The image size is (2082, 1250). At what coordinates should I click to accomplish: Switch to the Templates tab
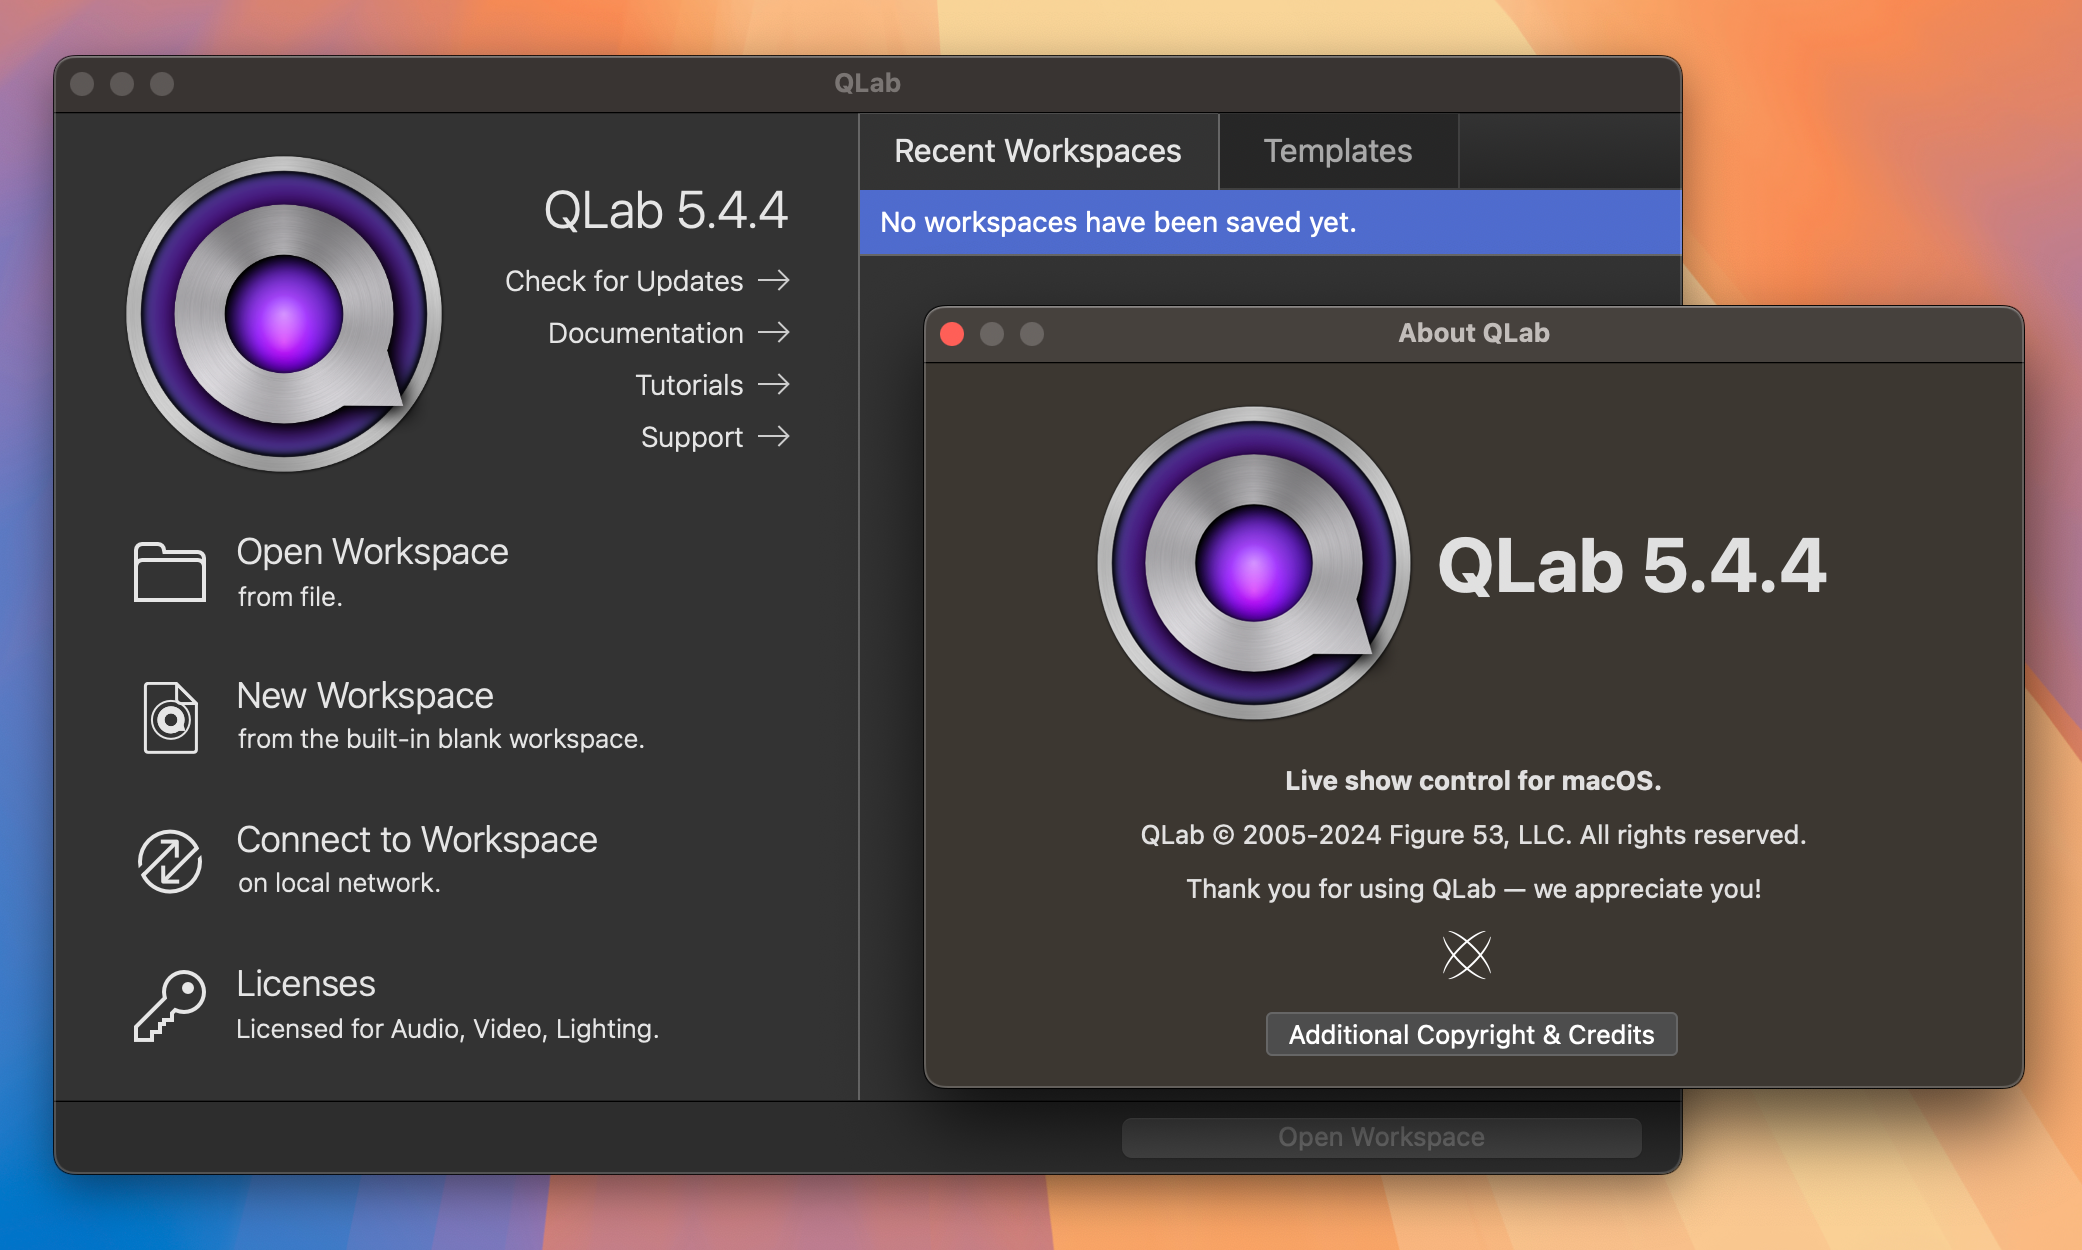[x=1337, y=149]
